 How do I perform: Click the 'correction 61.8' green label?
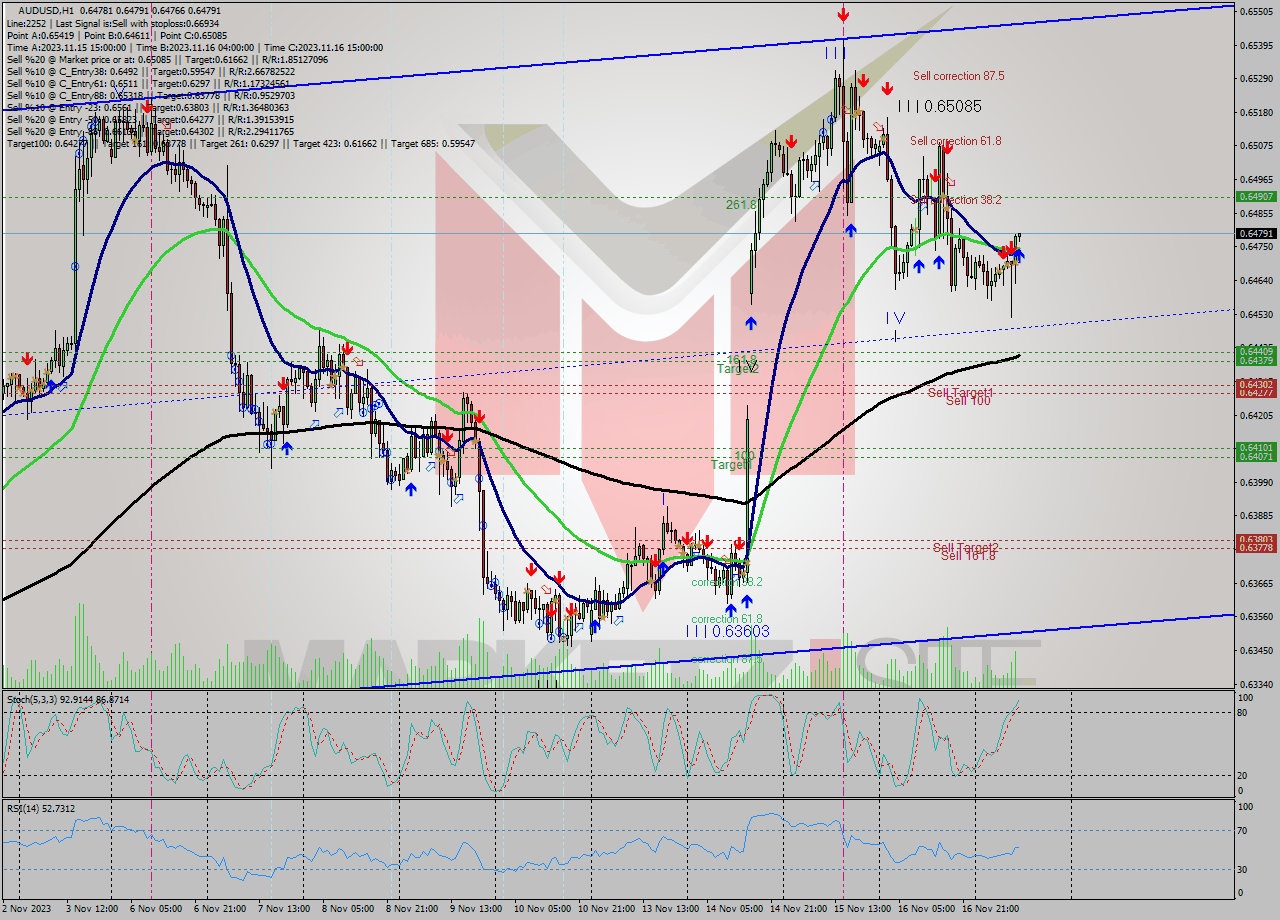click(726, 619)
